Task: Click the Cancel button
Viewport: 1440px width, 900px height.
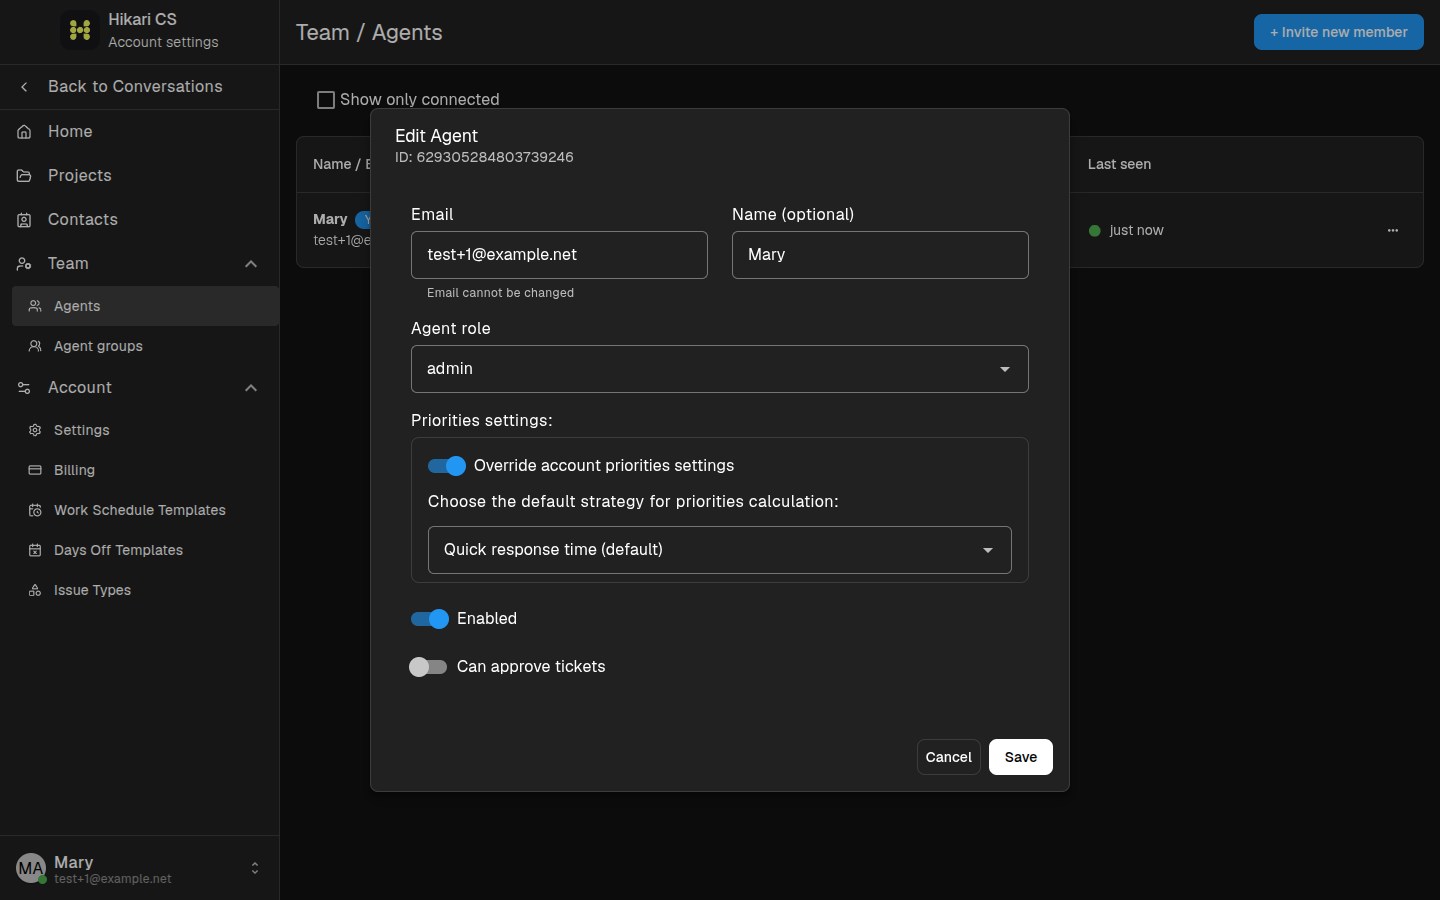Action: 948,757
